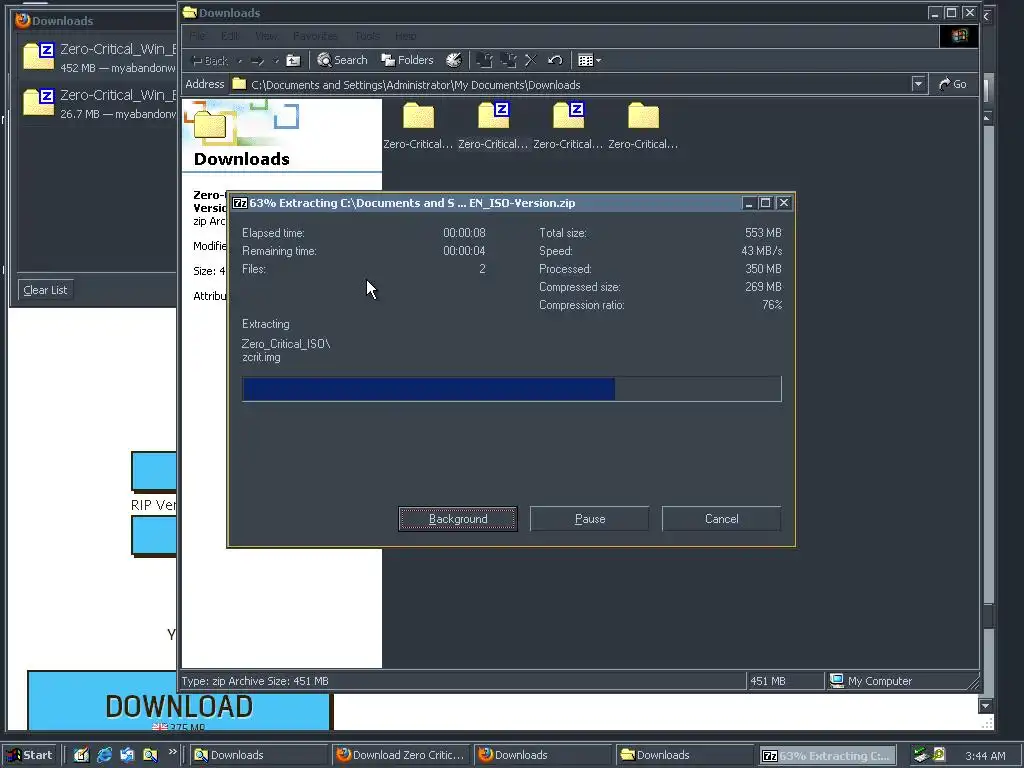Click the fourth Quick Launch search icon
1024x768 pixels.
[150, 755]
